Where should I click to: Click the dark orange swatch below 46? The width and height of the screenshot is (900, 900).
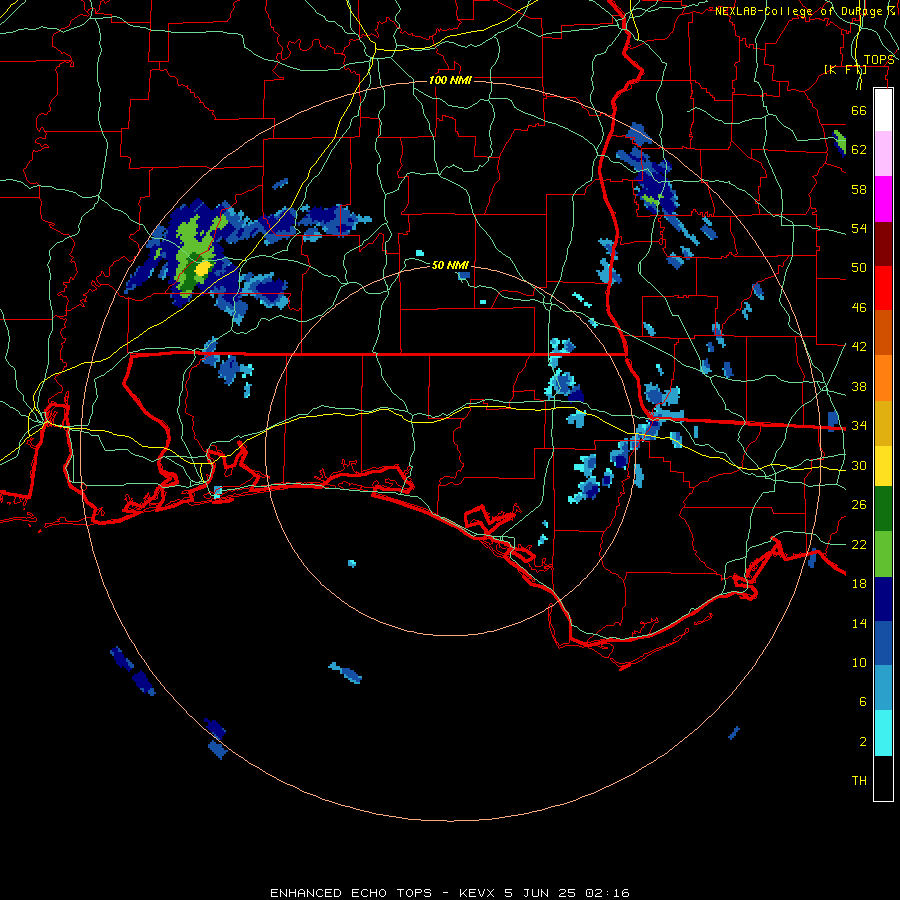(883, 333)
